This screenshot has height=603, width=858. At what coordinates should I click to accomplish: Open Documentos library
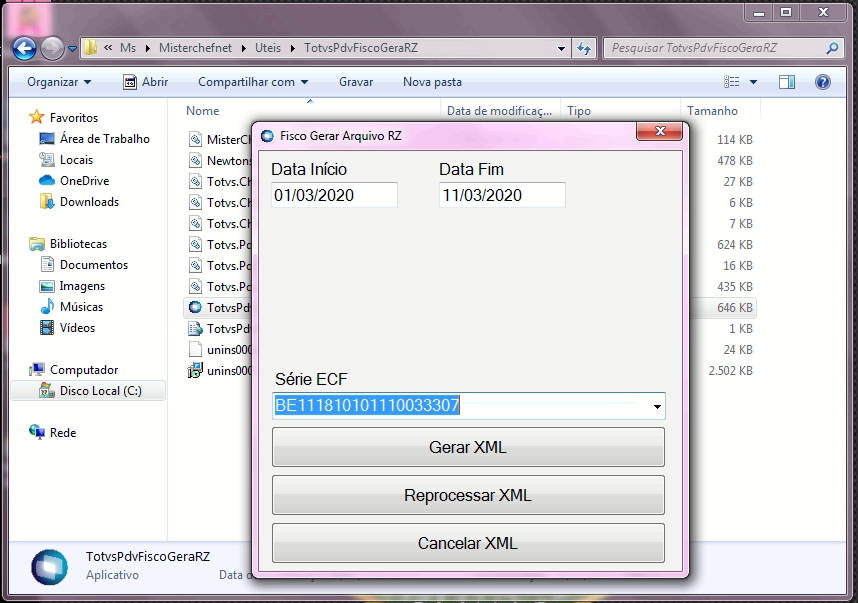(x=94, y=265)
